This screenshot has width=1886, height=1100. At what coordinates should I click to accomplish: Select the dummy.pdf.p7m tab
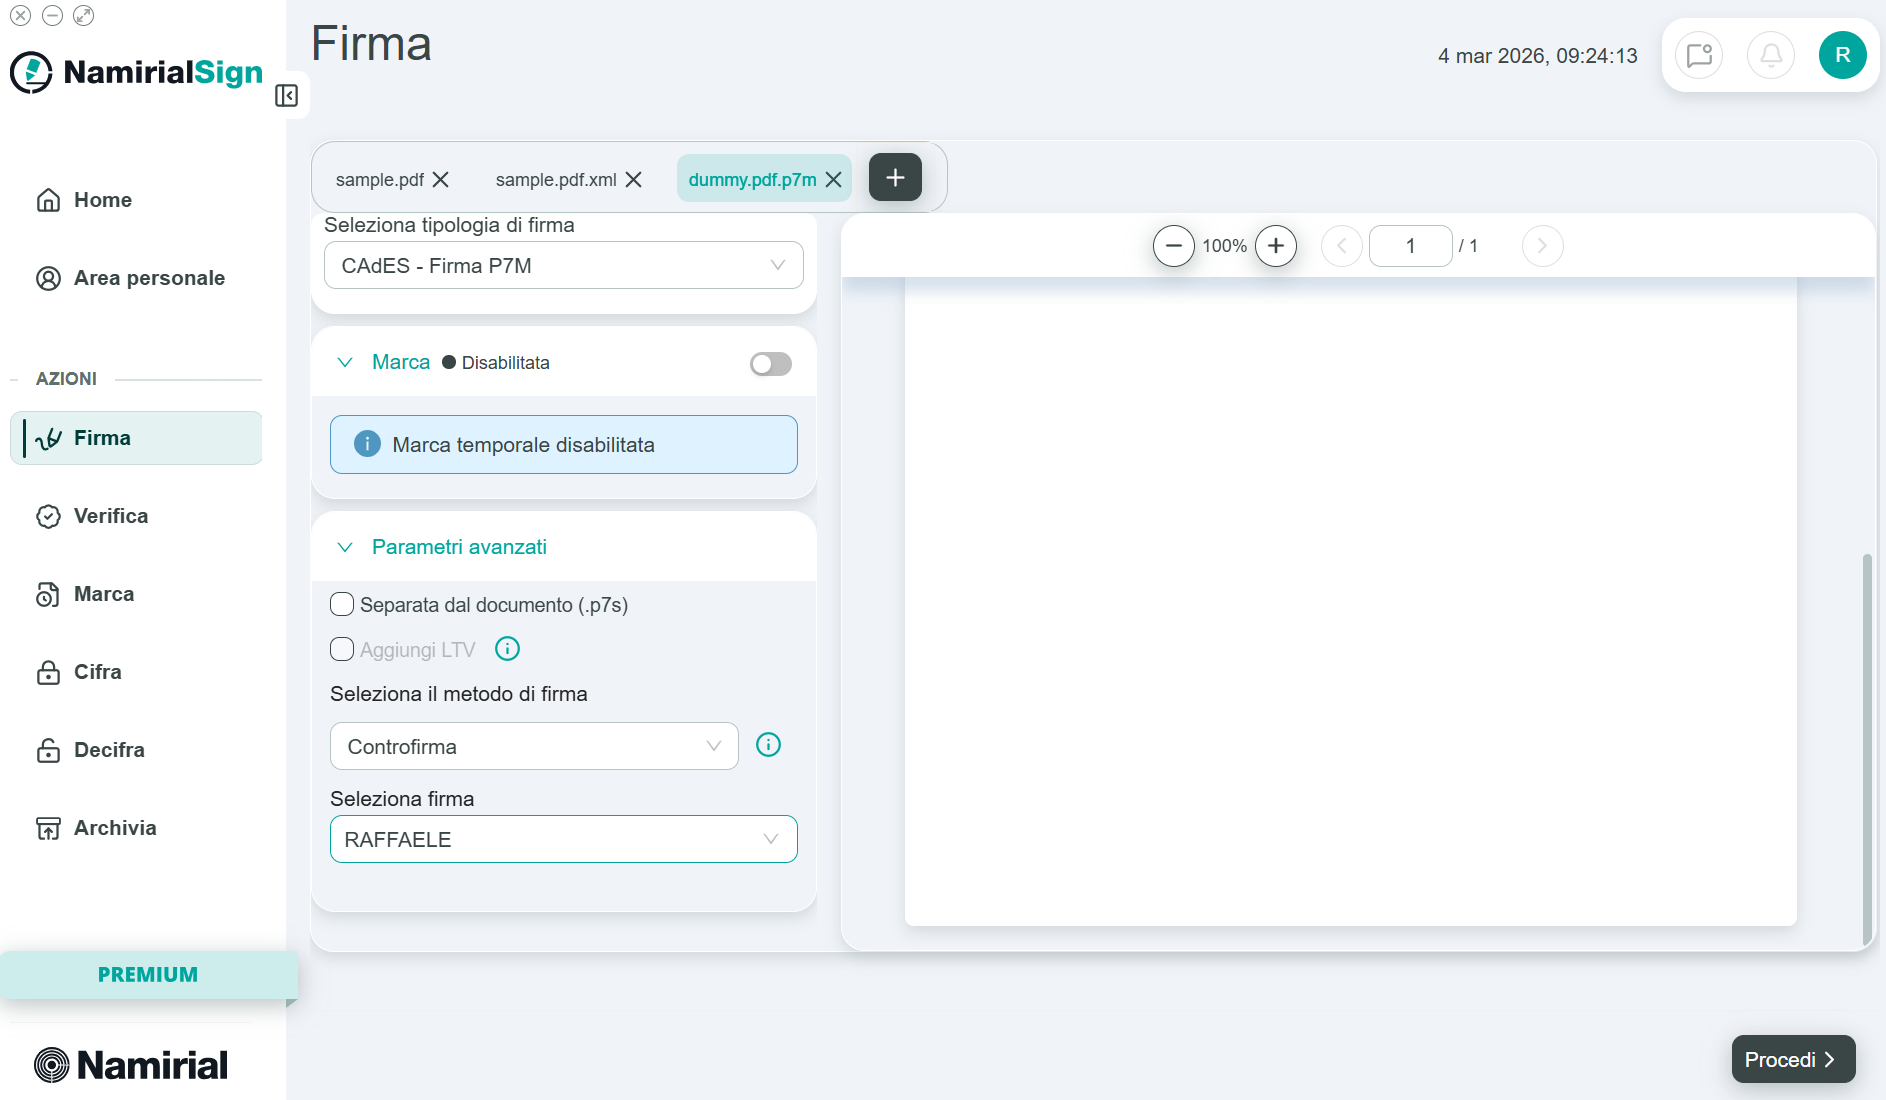752,180
